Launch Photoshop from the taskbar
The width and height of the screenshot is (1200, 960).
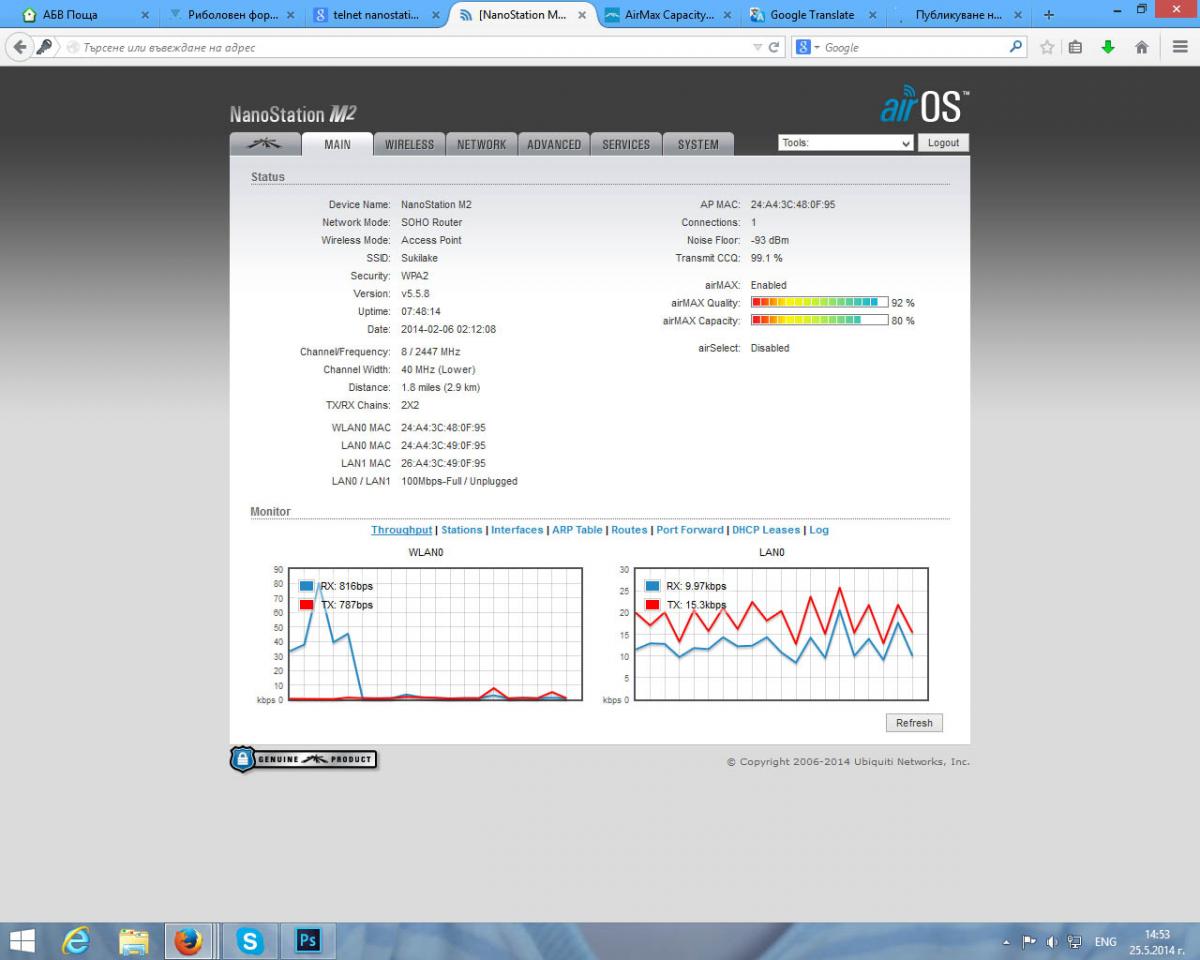point(308,941)
